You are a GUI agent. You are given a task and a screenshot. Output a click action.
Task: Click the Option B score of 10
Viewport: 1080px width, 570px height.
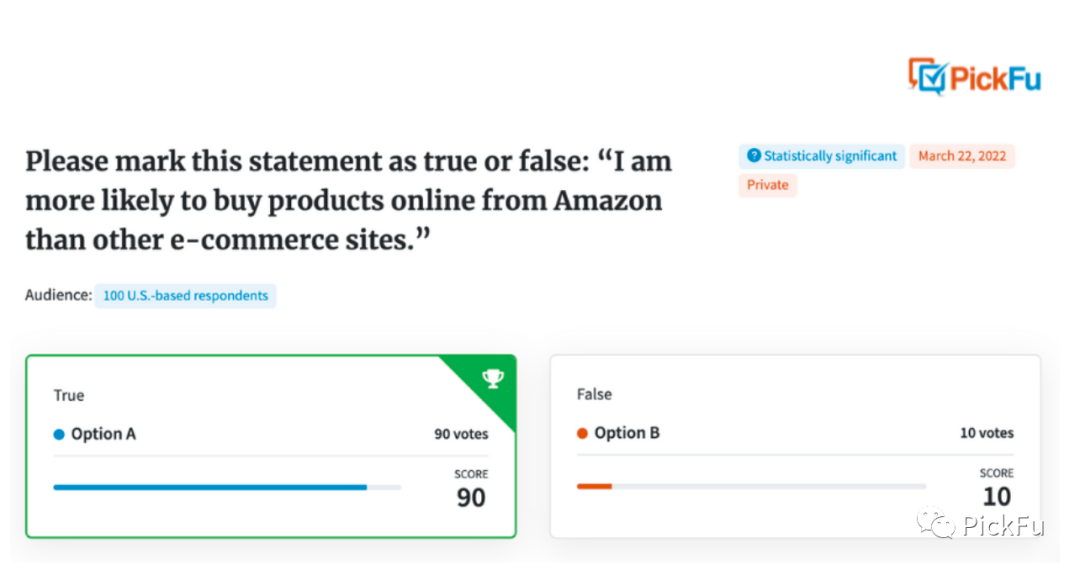tap(996, 496)
